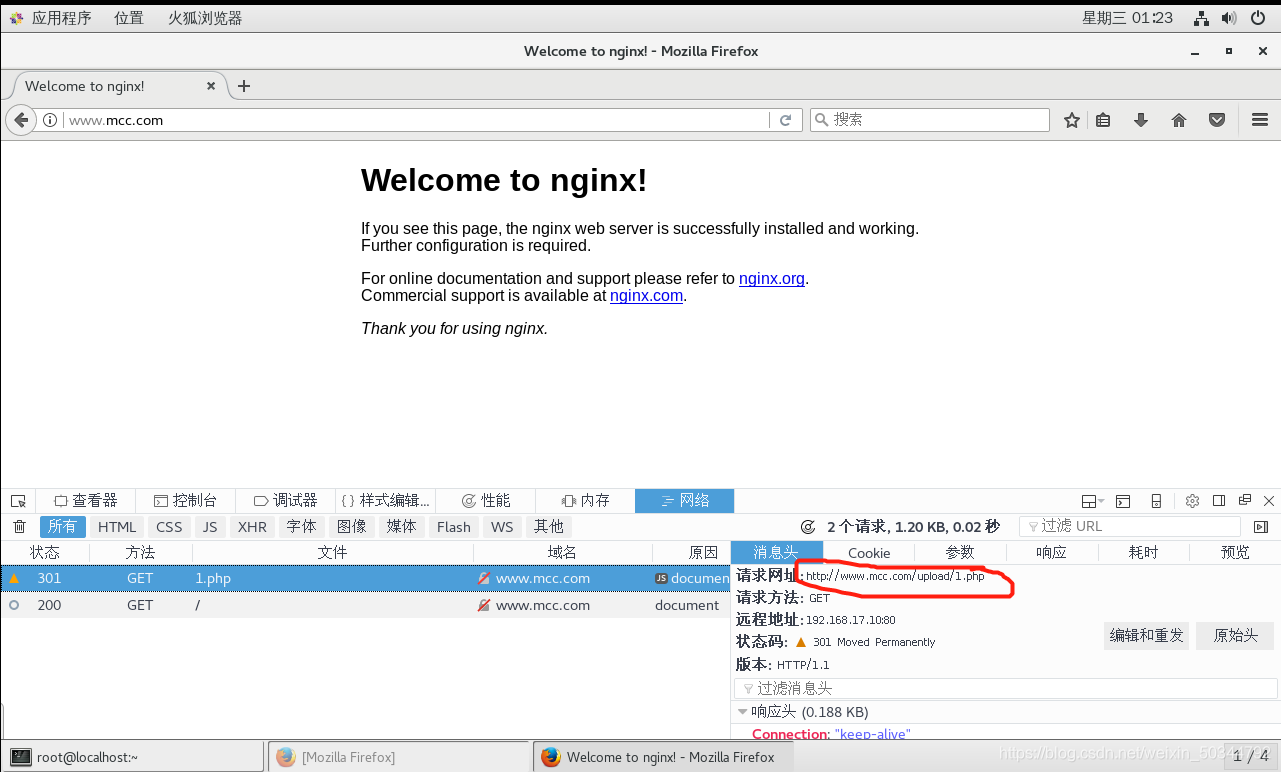Open devtools in separate window icon
This screenshot has height=772, width=1281.
(1245, 501)
